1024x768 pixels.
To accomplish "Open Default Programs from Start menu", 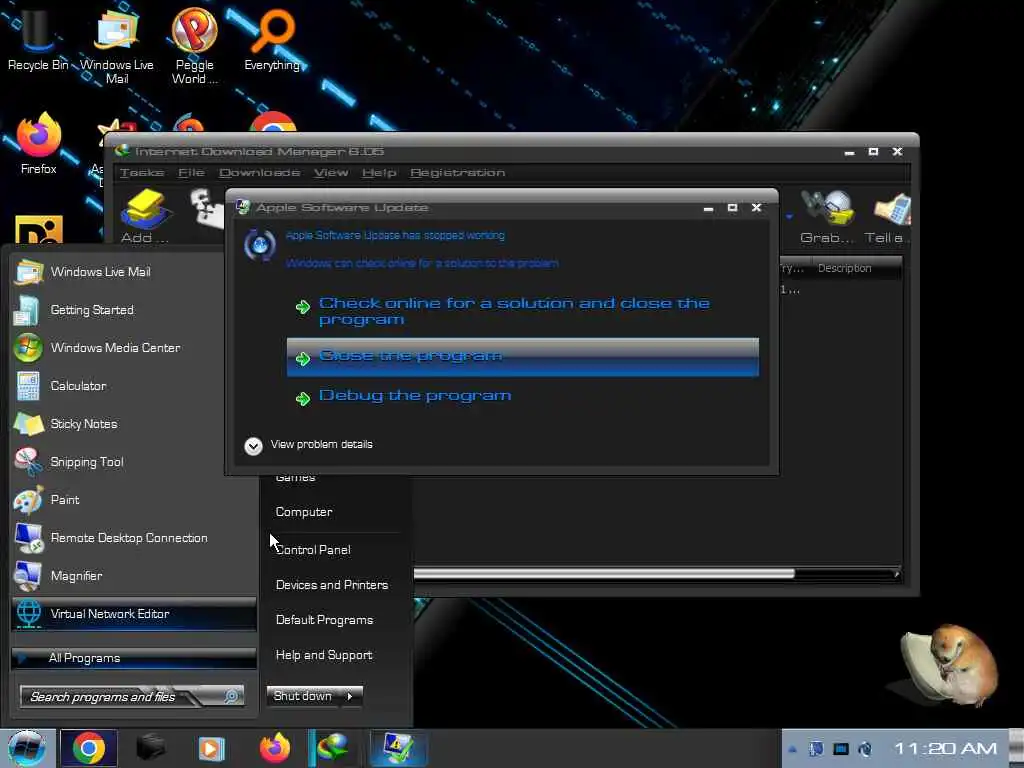I will pyautogui.click(x=324, y=620).
